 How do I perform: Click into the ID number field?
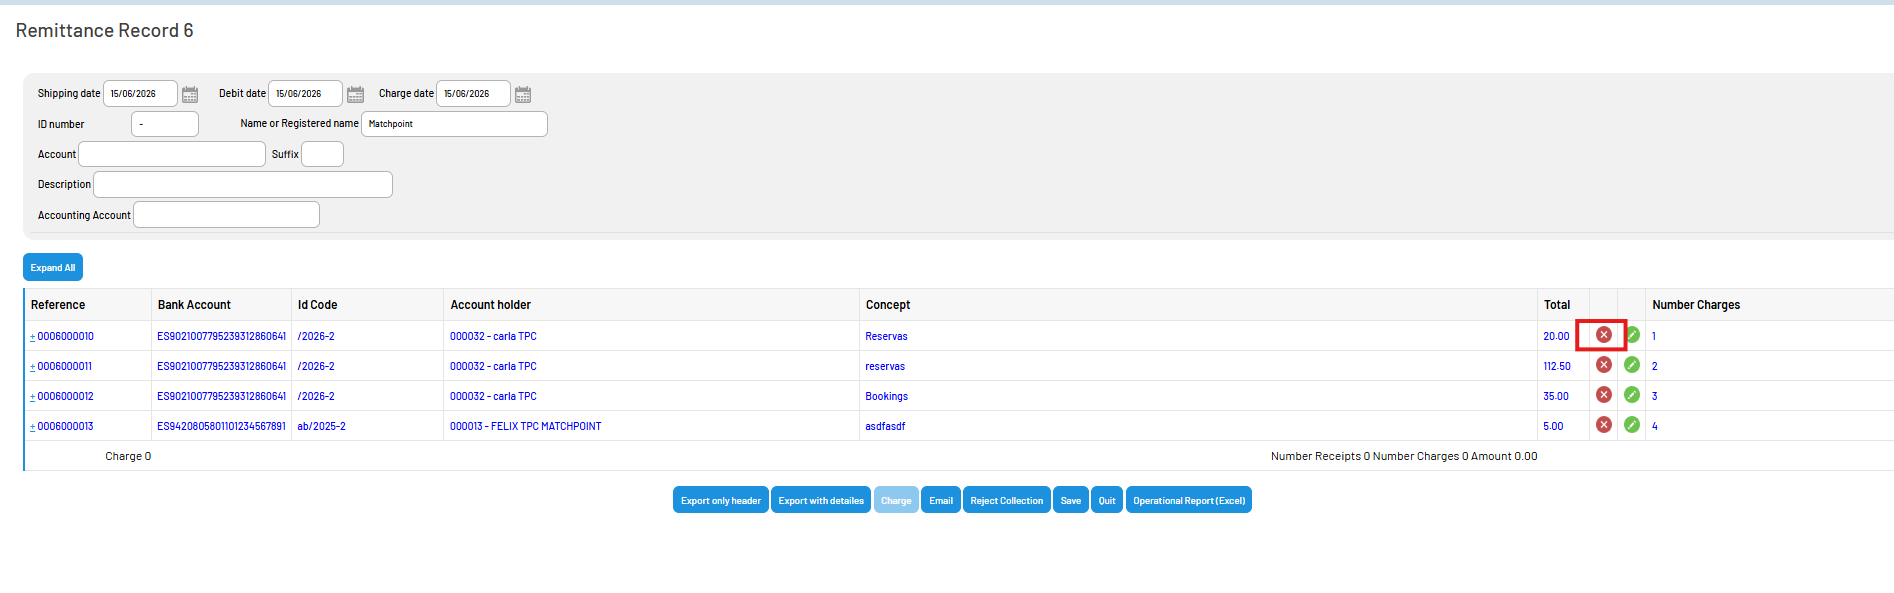165,124
